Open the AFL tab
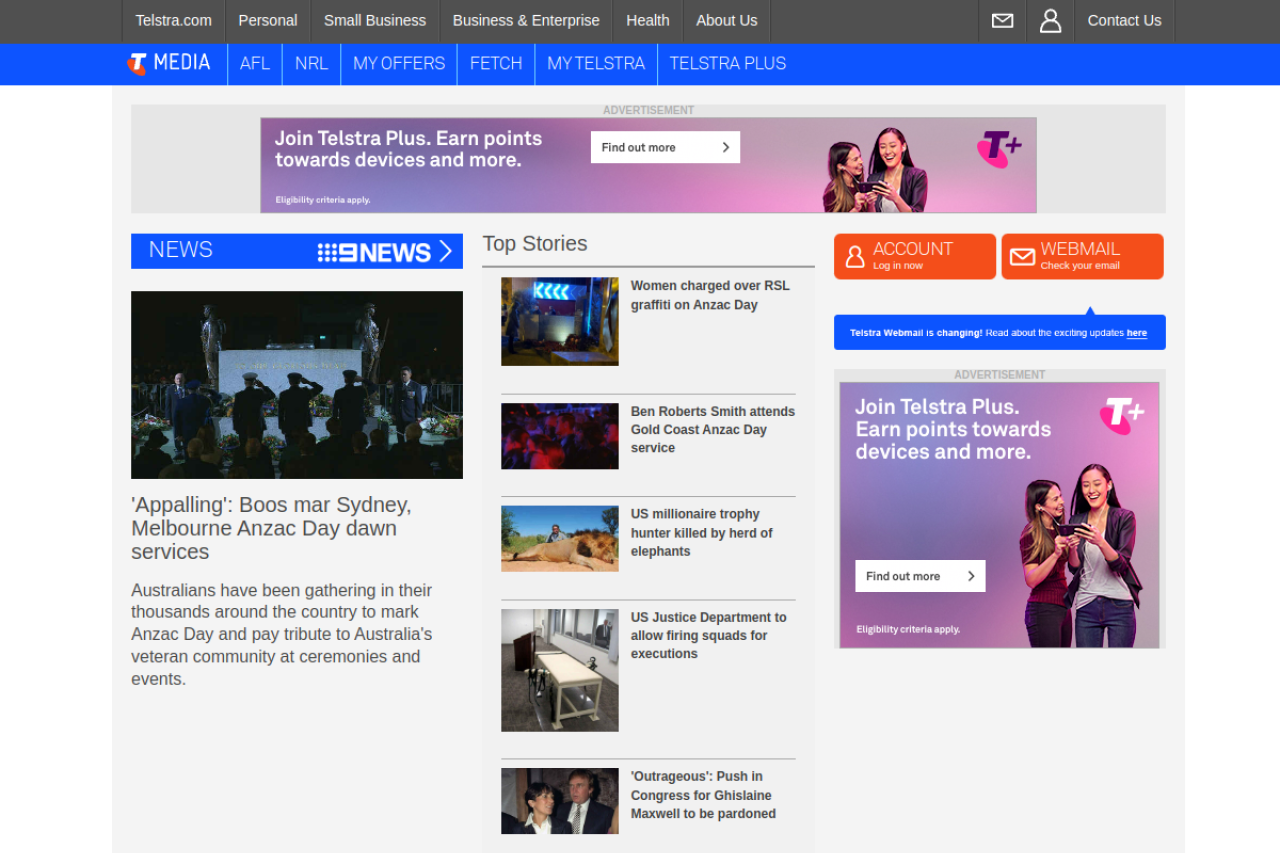 (255, 64)
